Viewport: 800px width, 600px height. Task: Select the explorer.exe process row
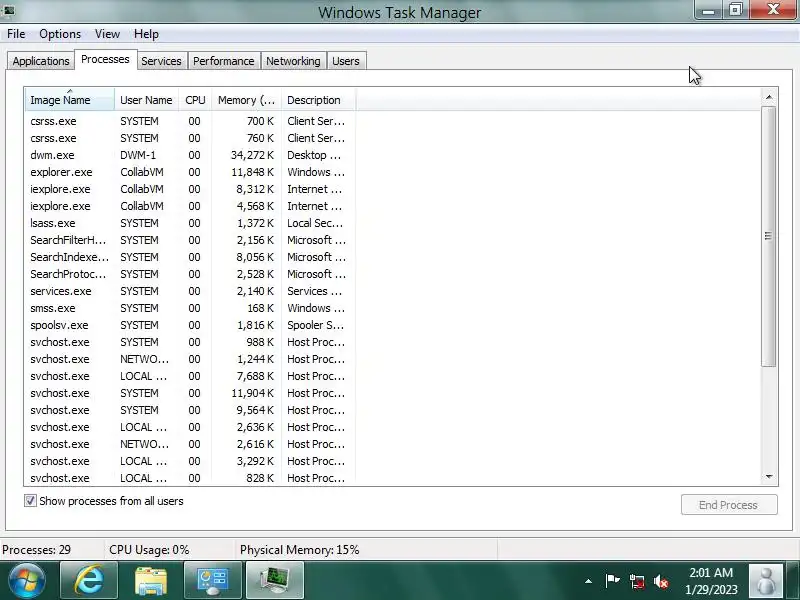[190, 172]
